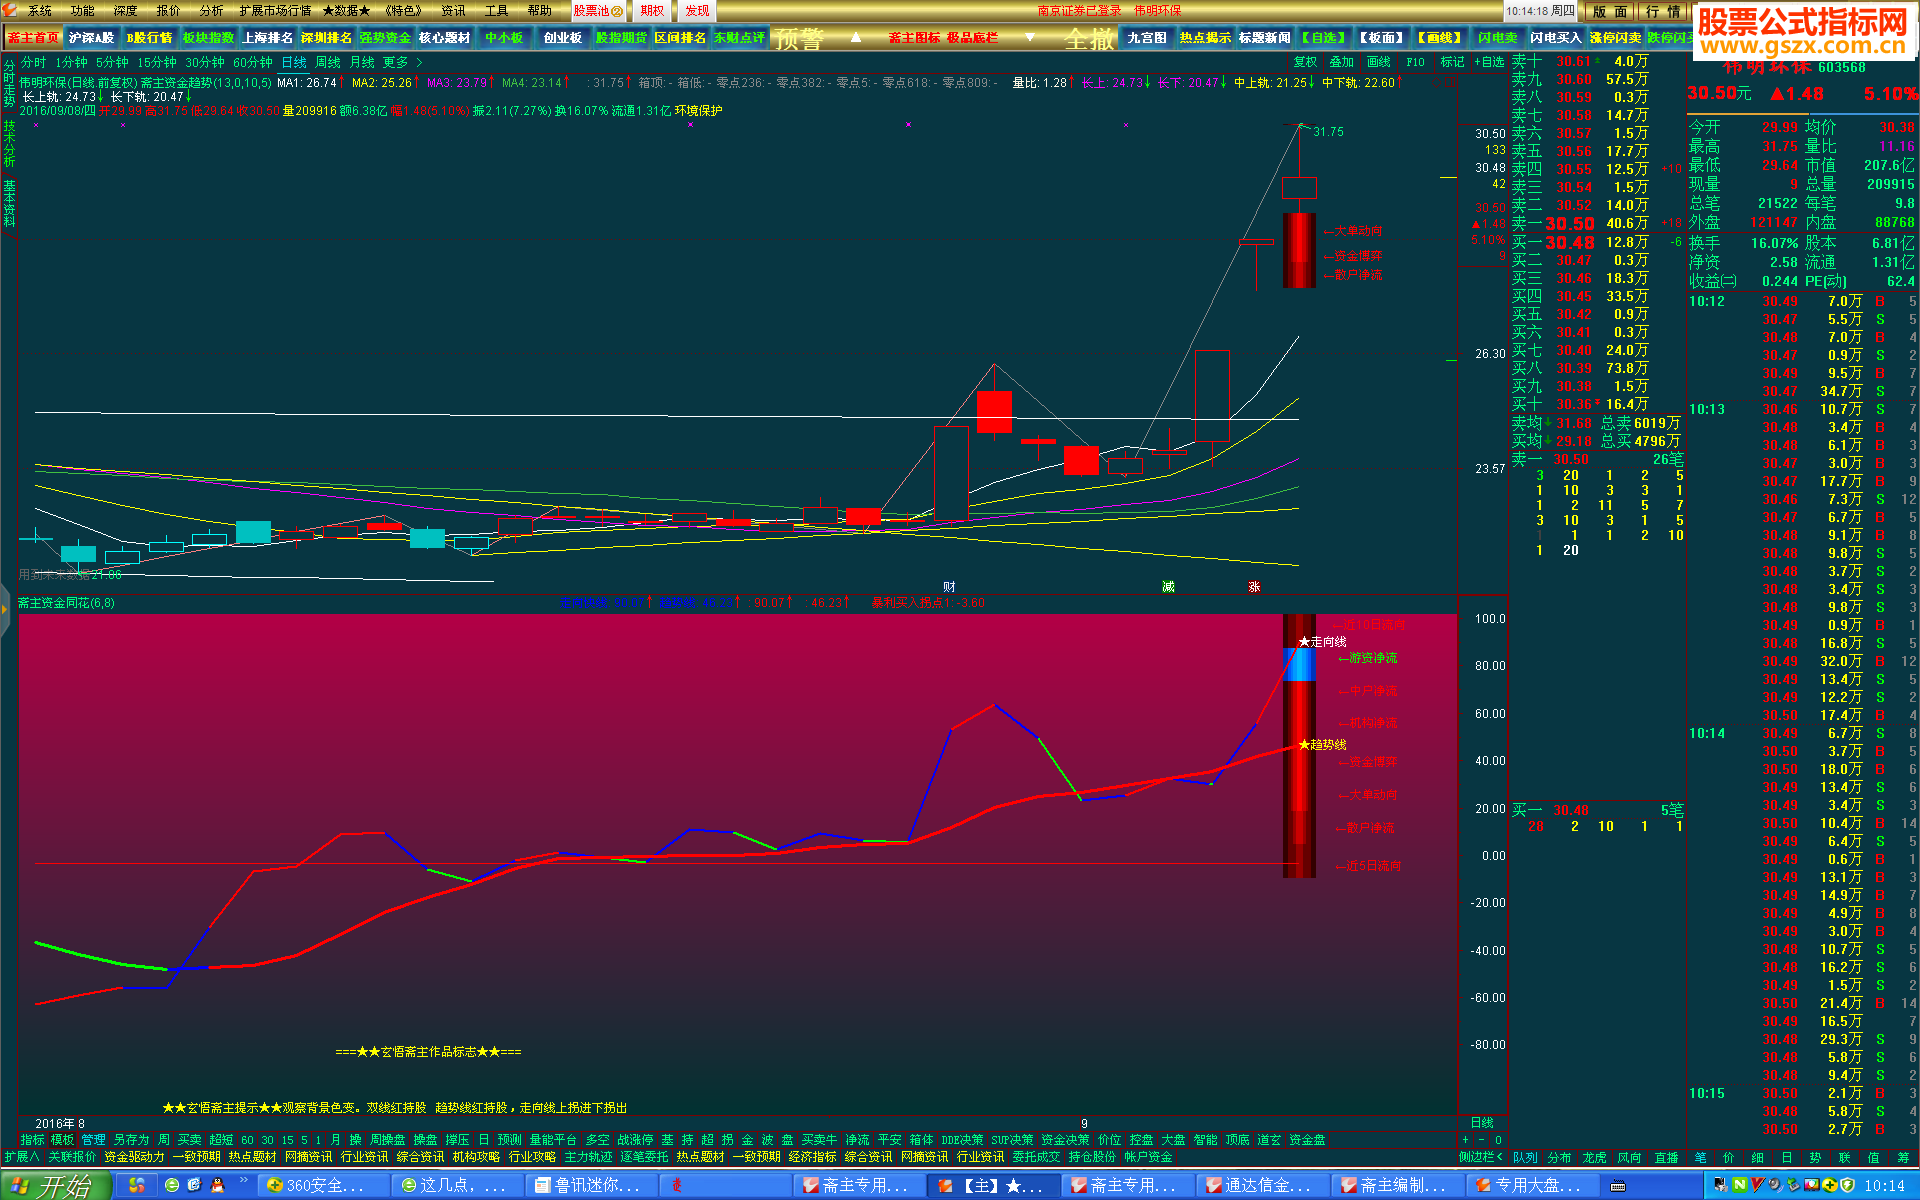Select the 笔 tab in trade panel
This screenshot has width=1920, height=1200.
(1700, 1158)
